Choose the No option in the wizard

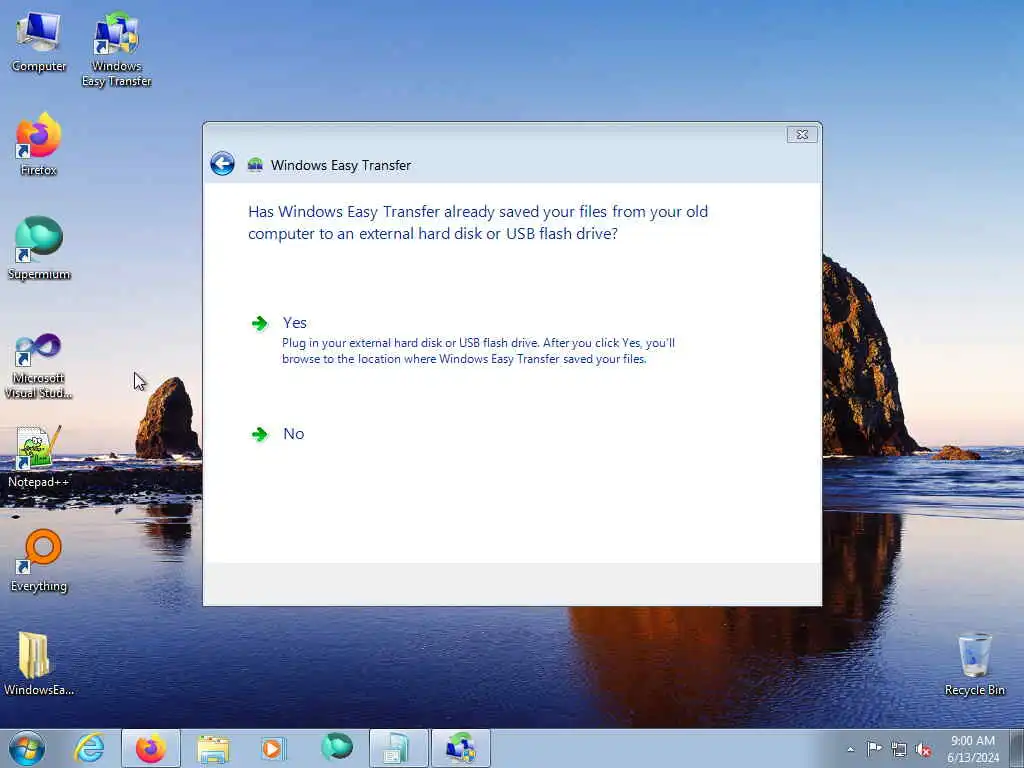(x=293, y=434)
